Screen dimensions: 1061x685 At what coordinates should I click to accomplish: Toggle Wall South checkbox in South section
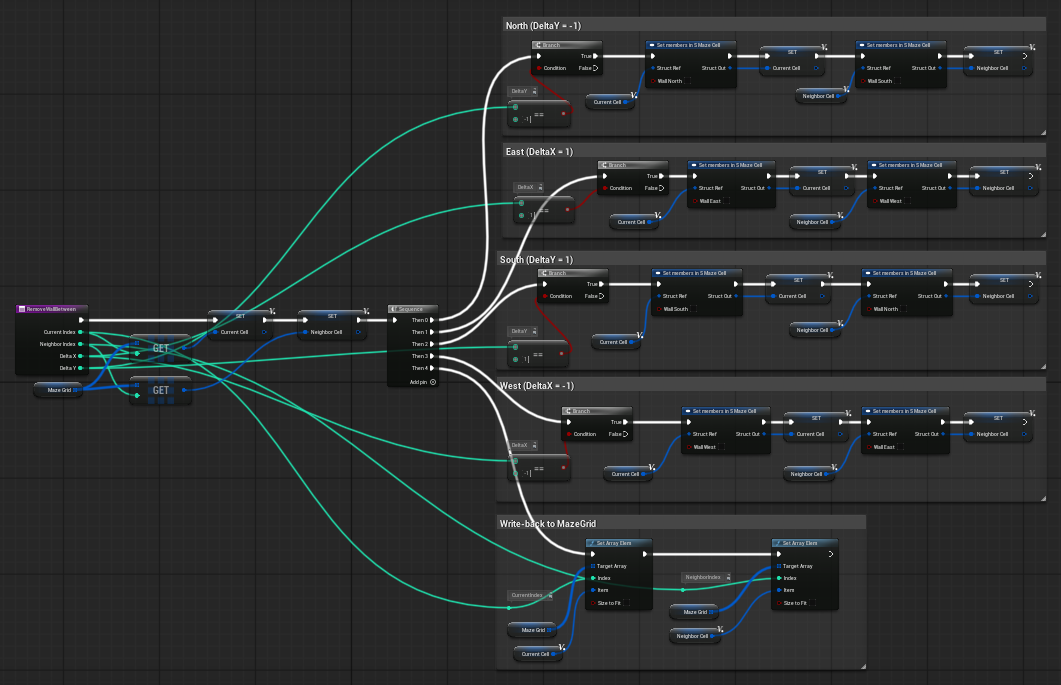tap(694, 309)
